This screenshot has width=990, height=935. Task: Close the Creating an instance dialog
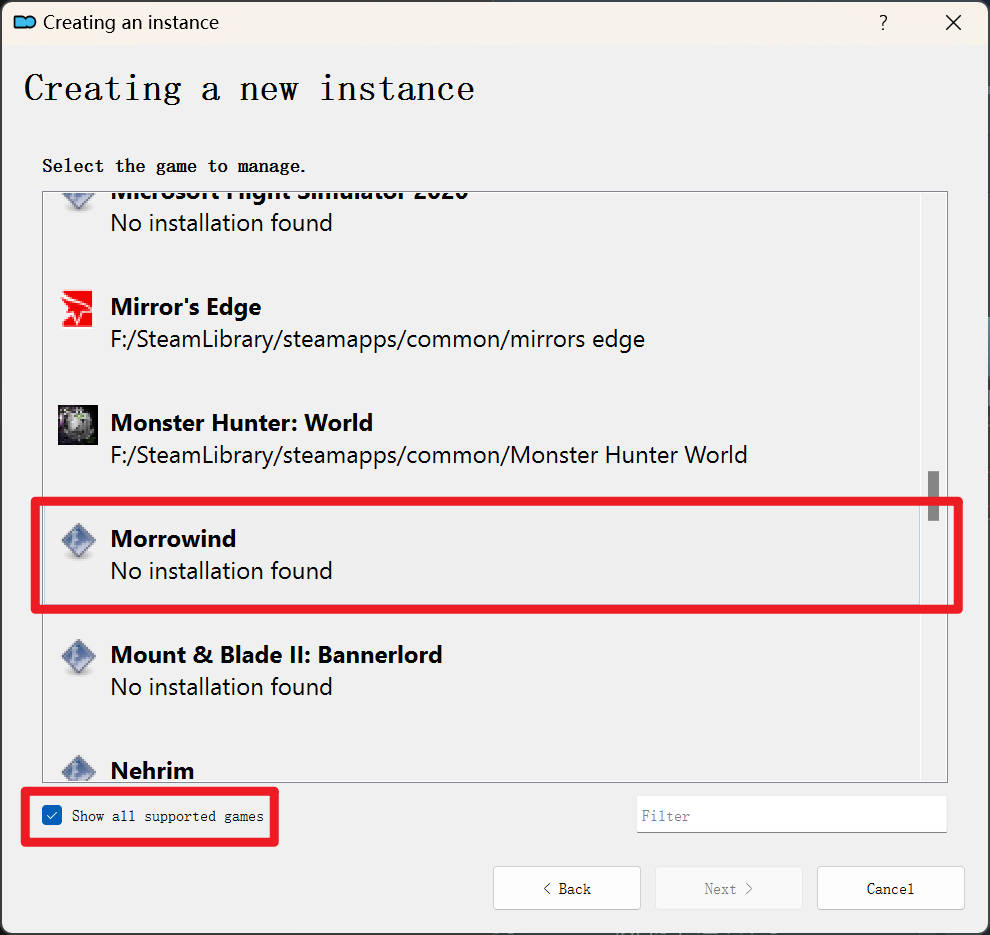[953, 23]
